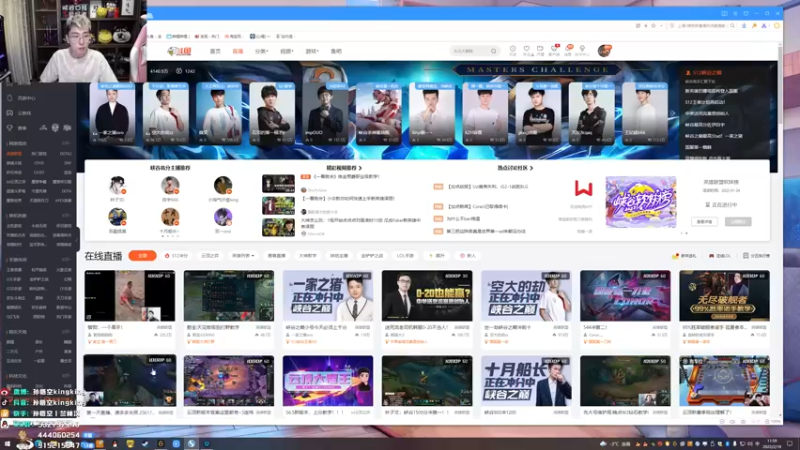Open the creator center pin icon
Viewport: 800px width, 450px height.
[x=582, y=49]
